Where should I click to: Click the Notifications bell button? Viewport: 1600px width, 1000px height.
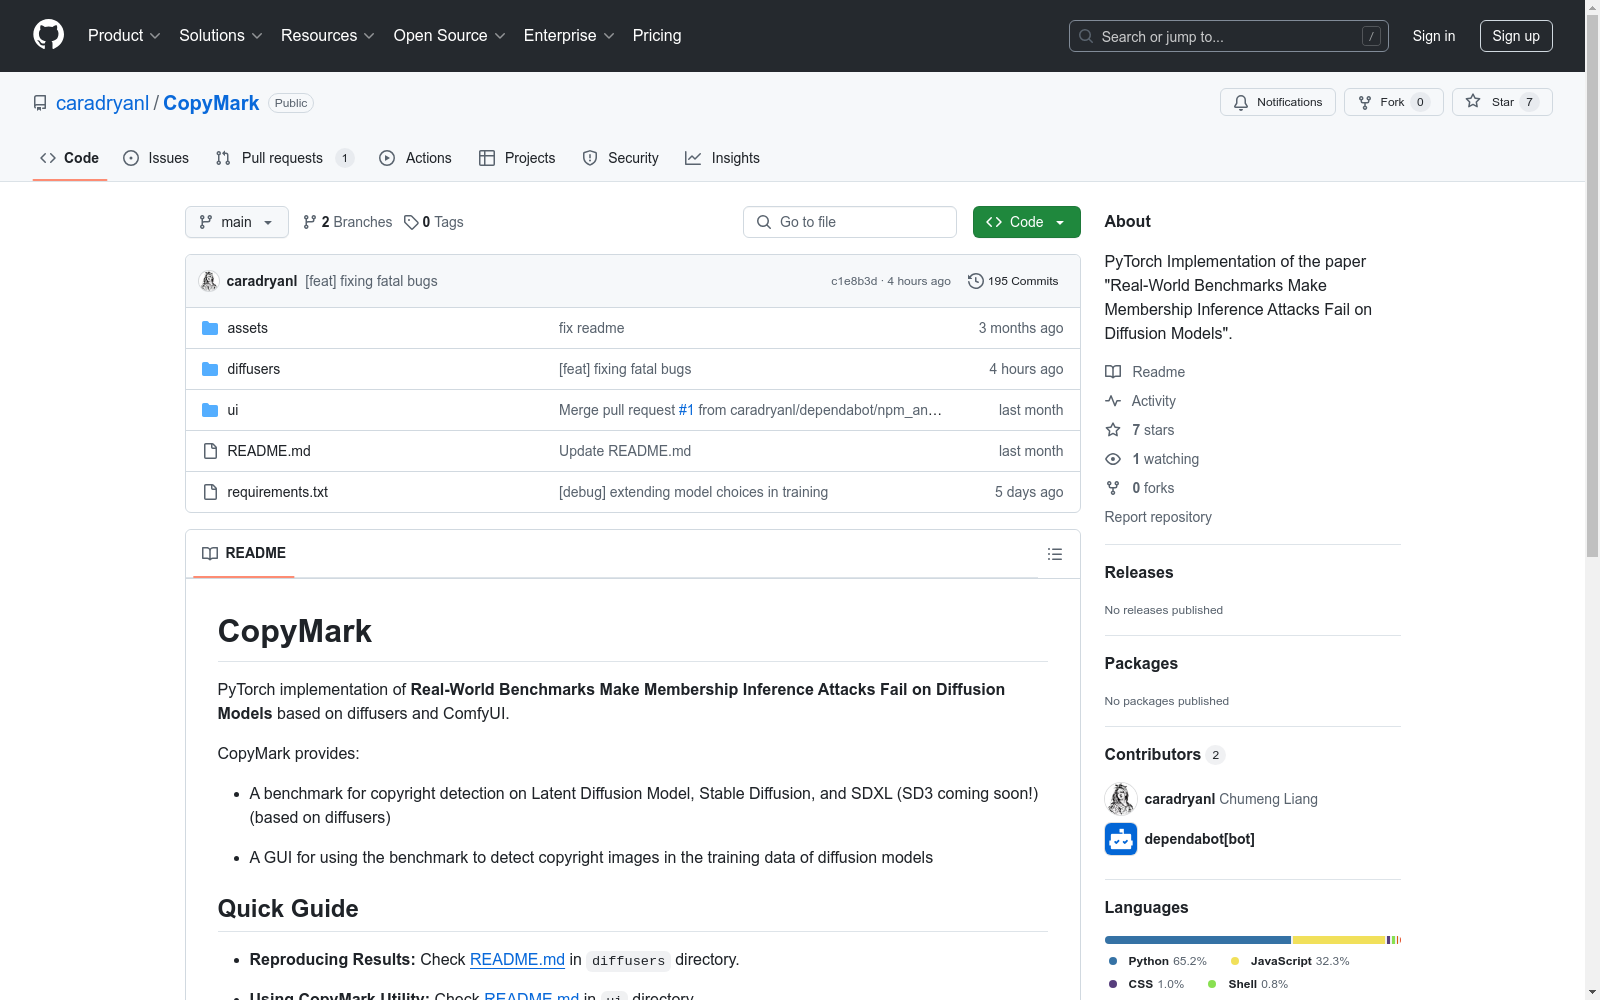point(1277,102)
